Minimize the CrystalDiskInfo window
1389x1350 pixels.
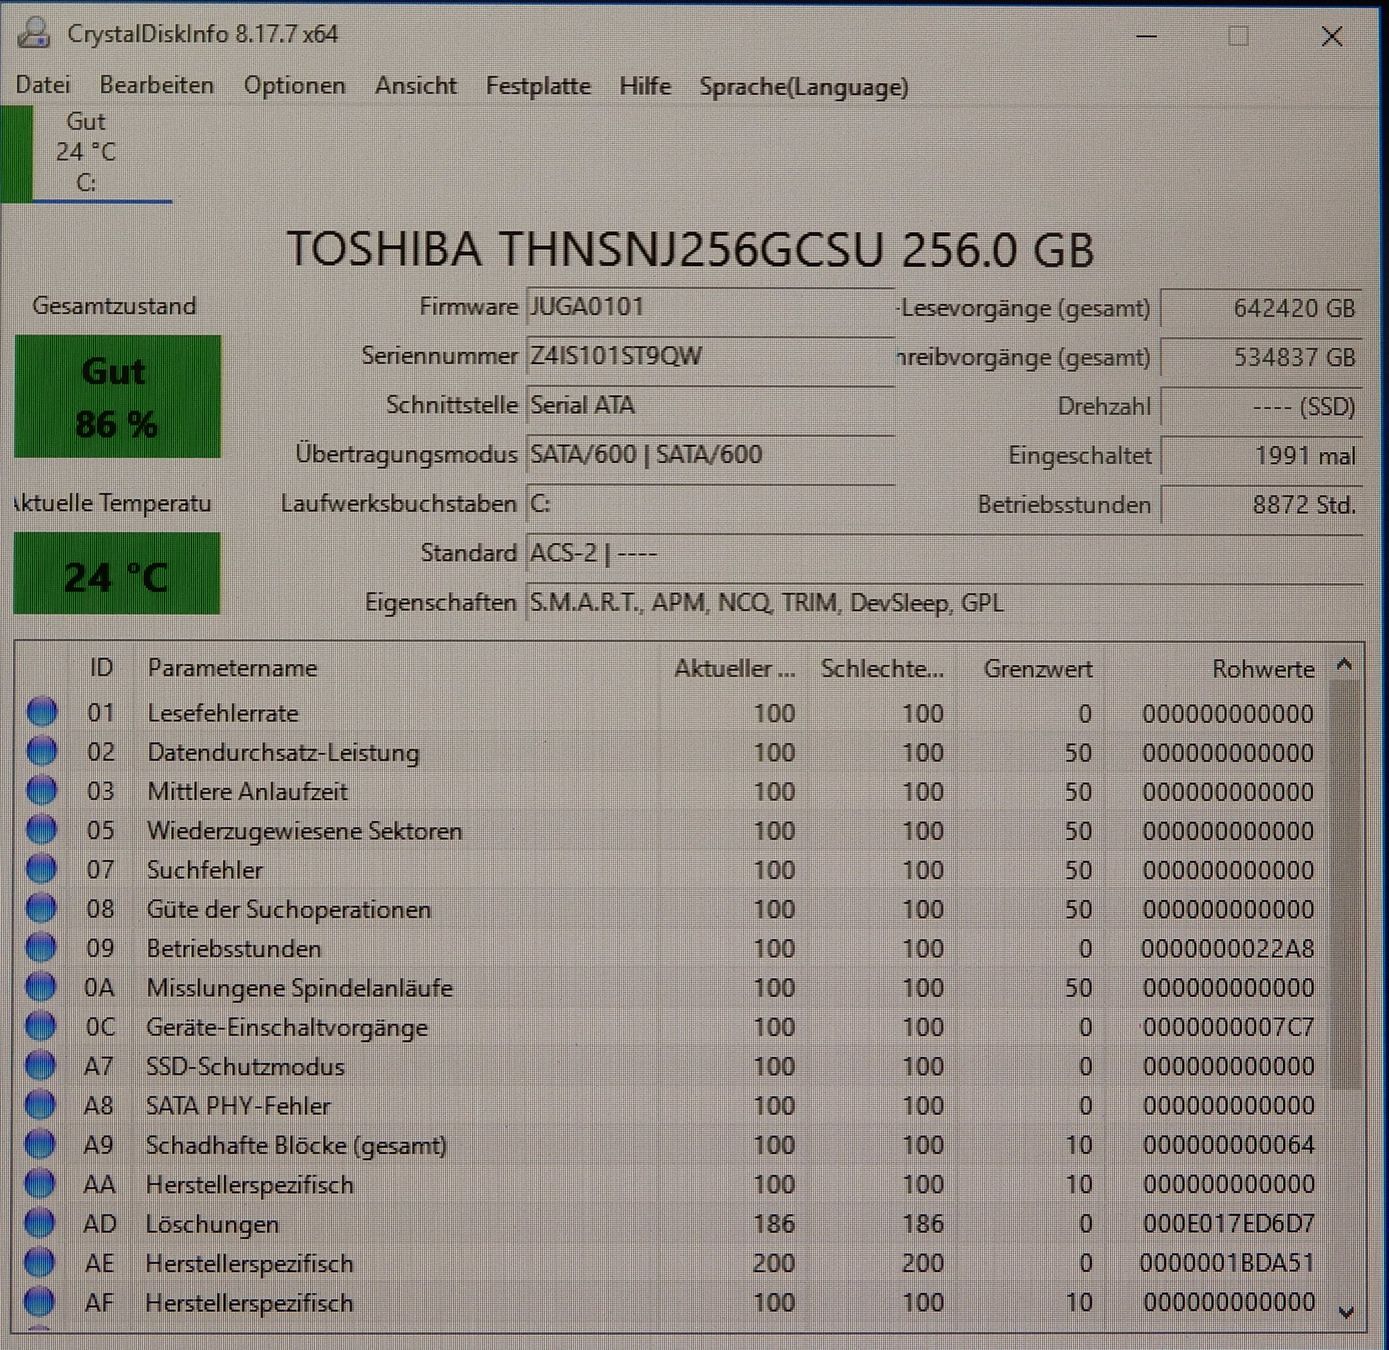[x=1147, y=36]
